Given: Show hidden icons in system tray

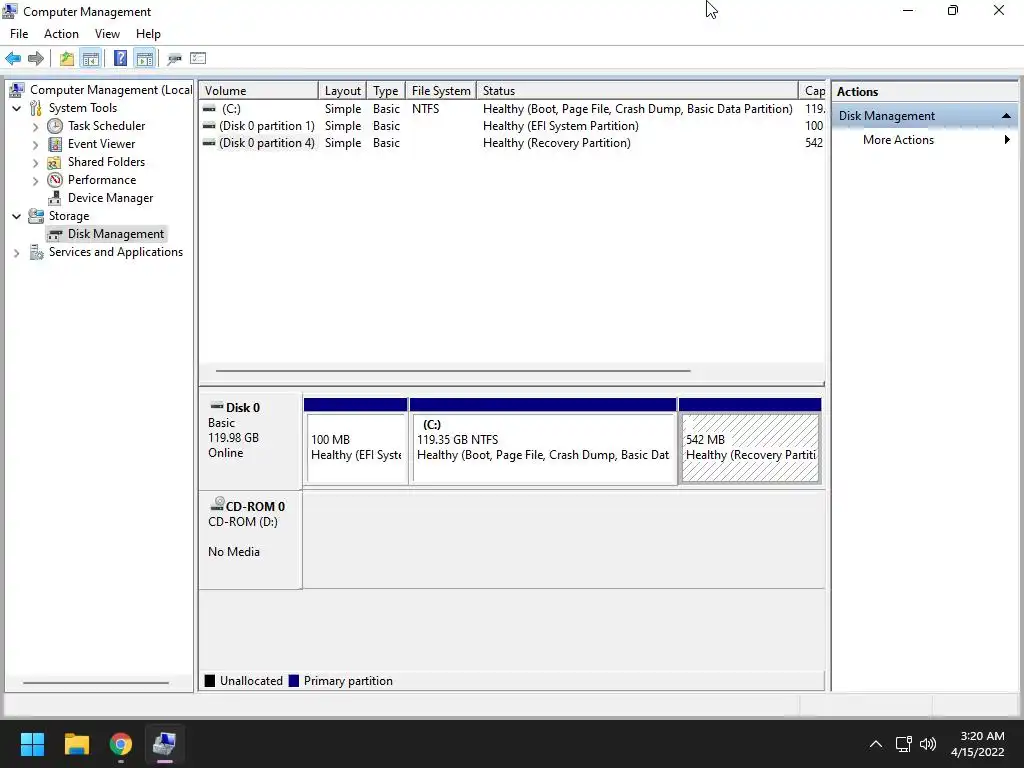Looking at the screenshot, I should [x=876, y=744].
